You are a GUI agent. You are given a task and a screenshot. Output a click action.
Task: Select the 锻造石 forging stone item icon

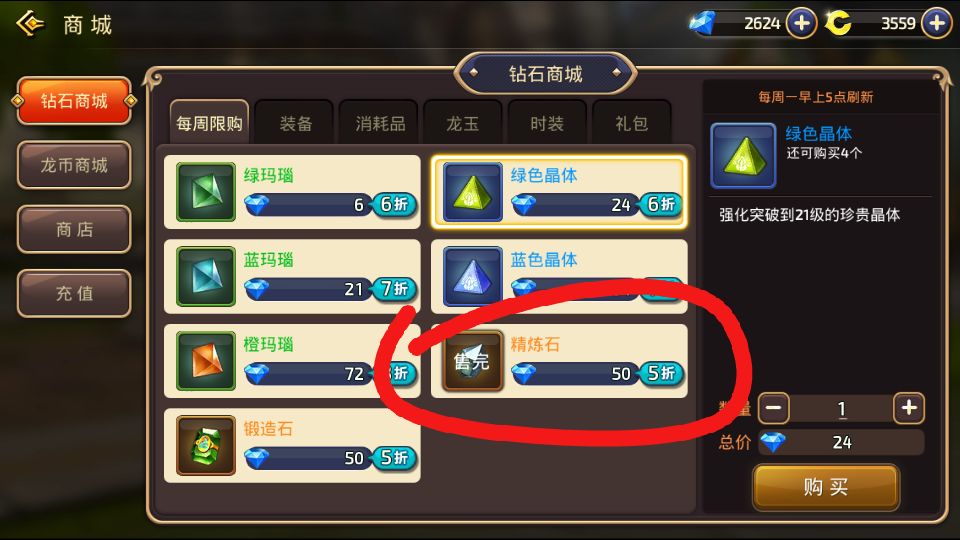(206, 445)
